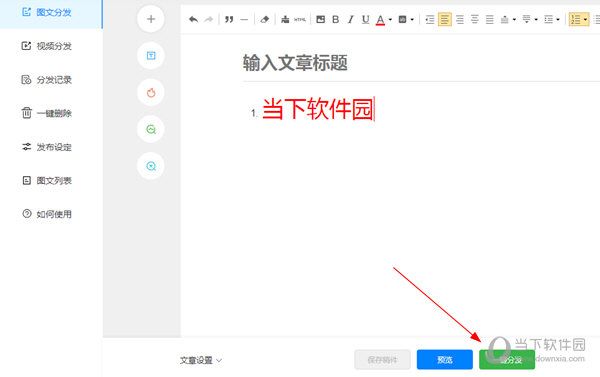This screenshot has width=600, height=377.
Task: Insert a blockquote with the quote icon
Action: (x=229, y=20)
